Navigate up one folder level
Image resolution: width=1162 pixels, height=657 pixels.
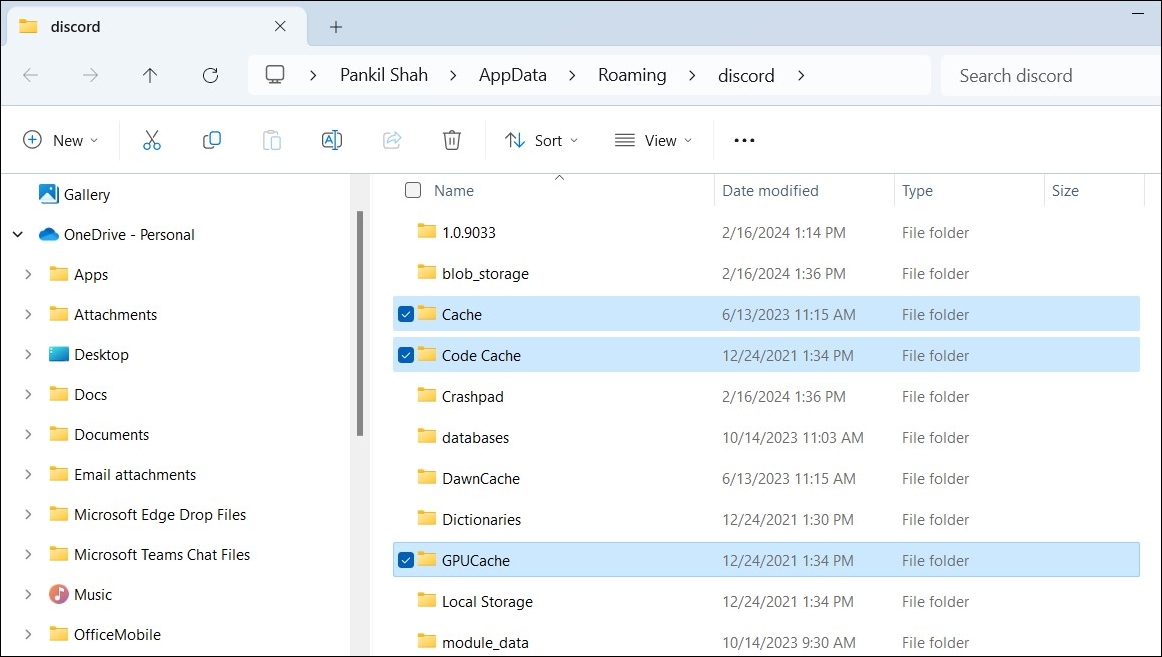[x=150, y=75]
